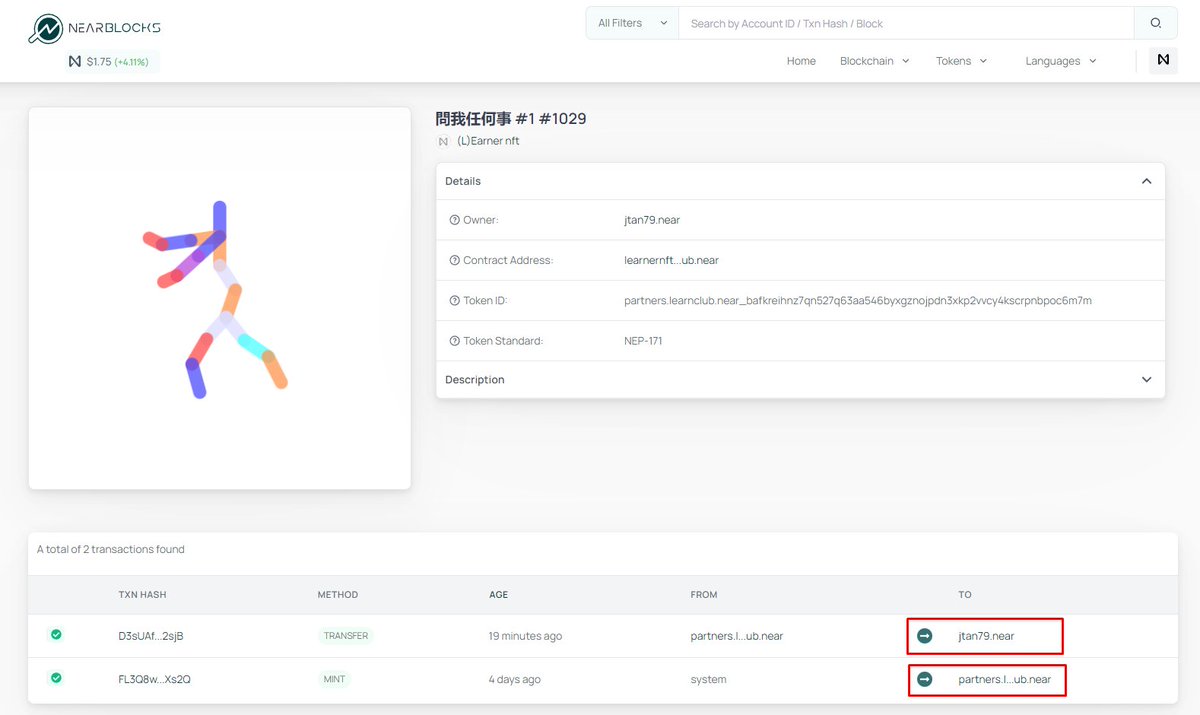1200x715 pixels.
Task: Click the MINT method badge
Action: (x=334, y=679)
